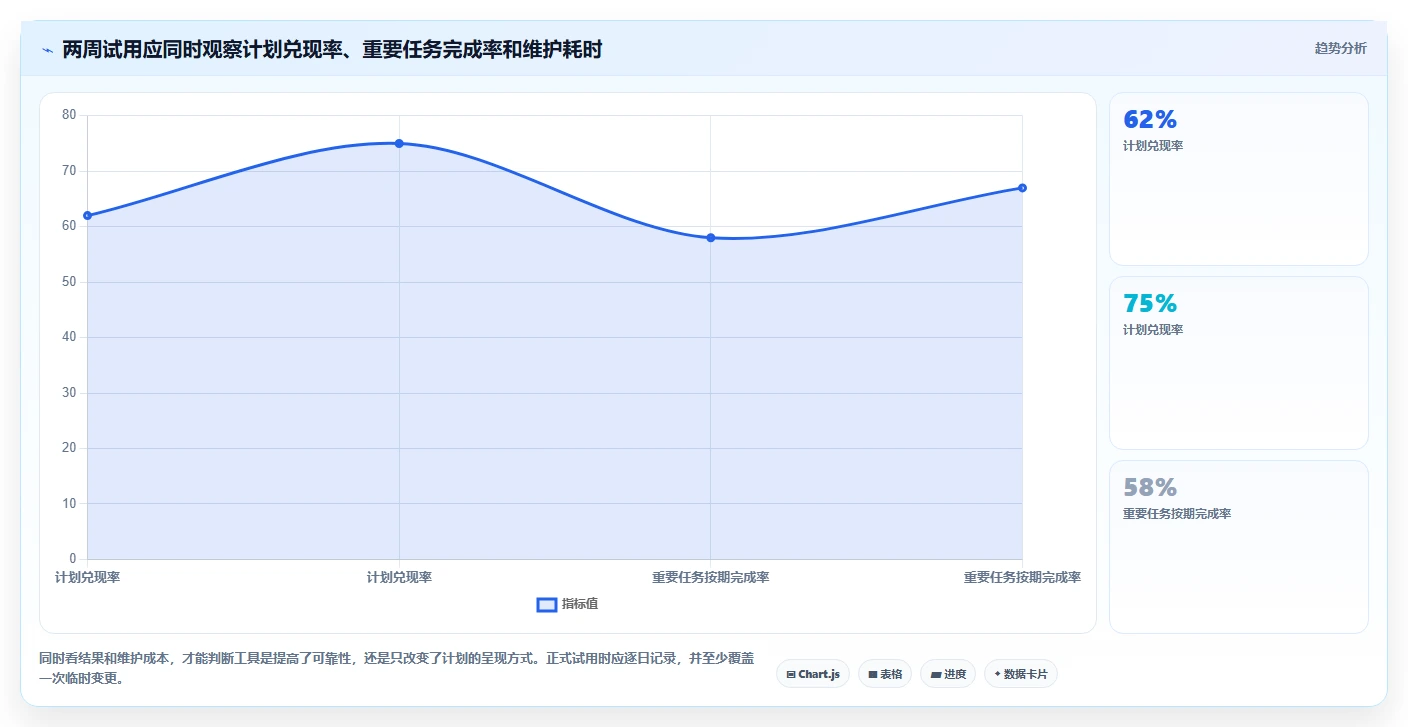Click the 数据卡片 tag text
The image size is (1408, 727).
coord(1025,675)
